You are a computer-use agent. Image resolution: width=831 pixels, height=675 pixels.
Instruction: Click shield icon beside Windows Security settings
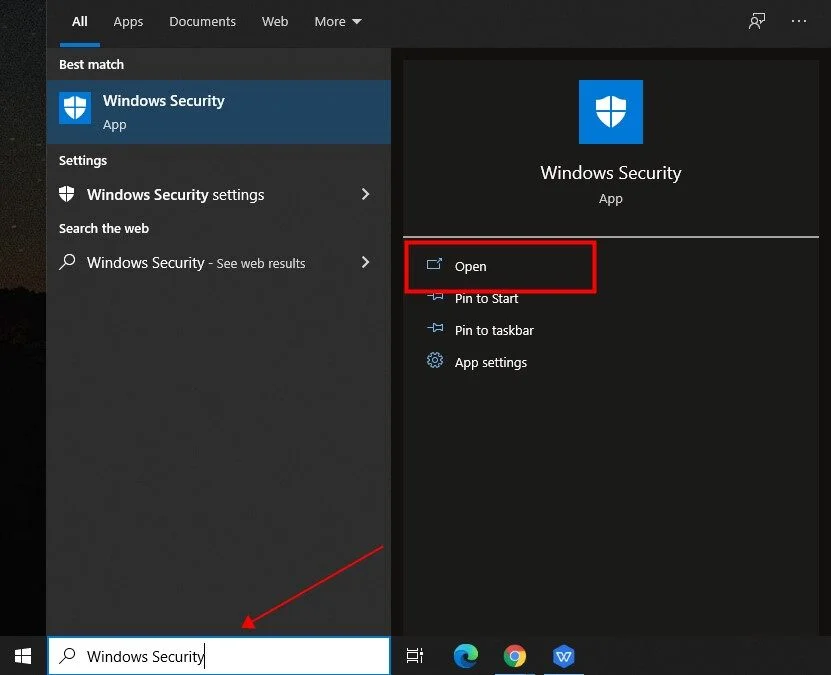coord(67,194)
